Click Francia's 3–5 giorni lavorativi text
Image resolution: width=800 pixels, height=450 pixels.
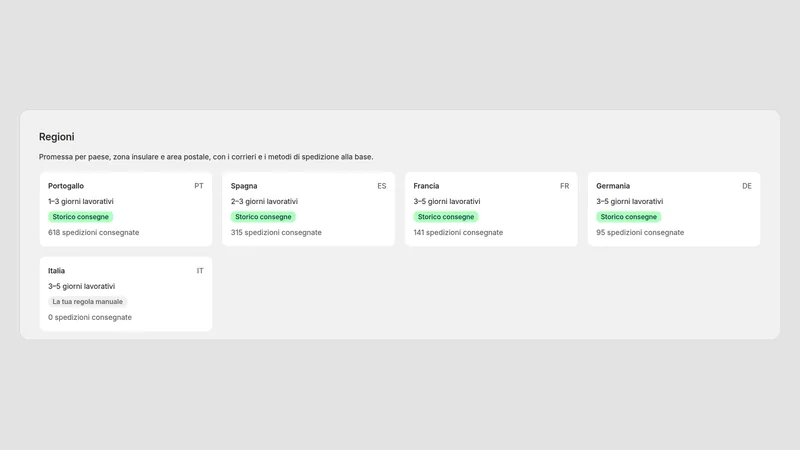click(447, 202)
